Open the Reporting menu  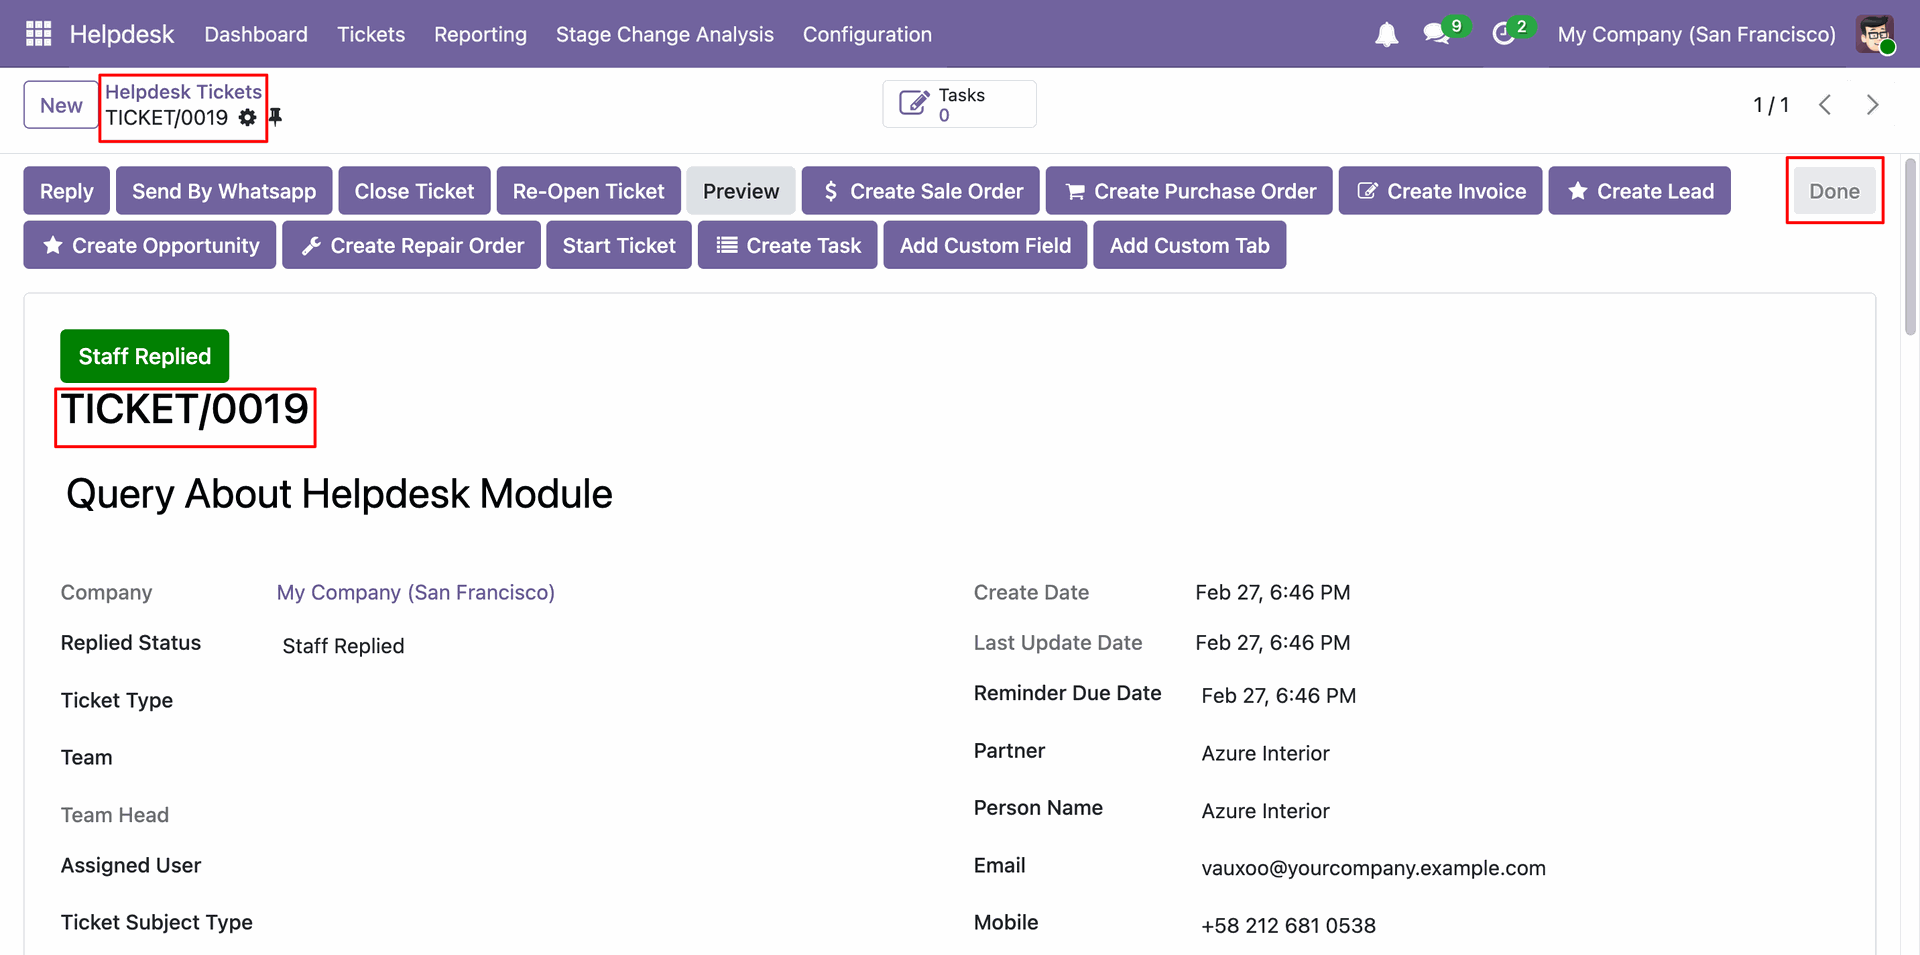480,34
